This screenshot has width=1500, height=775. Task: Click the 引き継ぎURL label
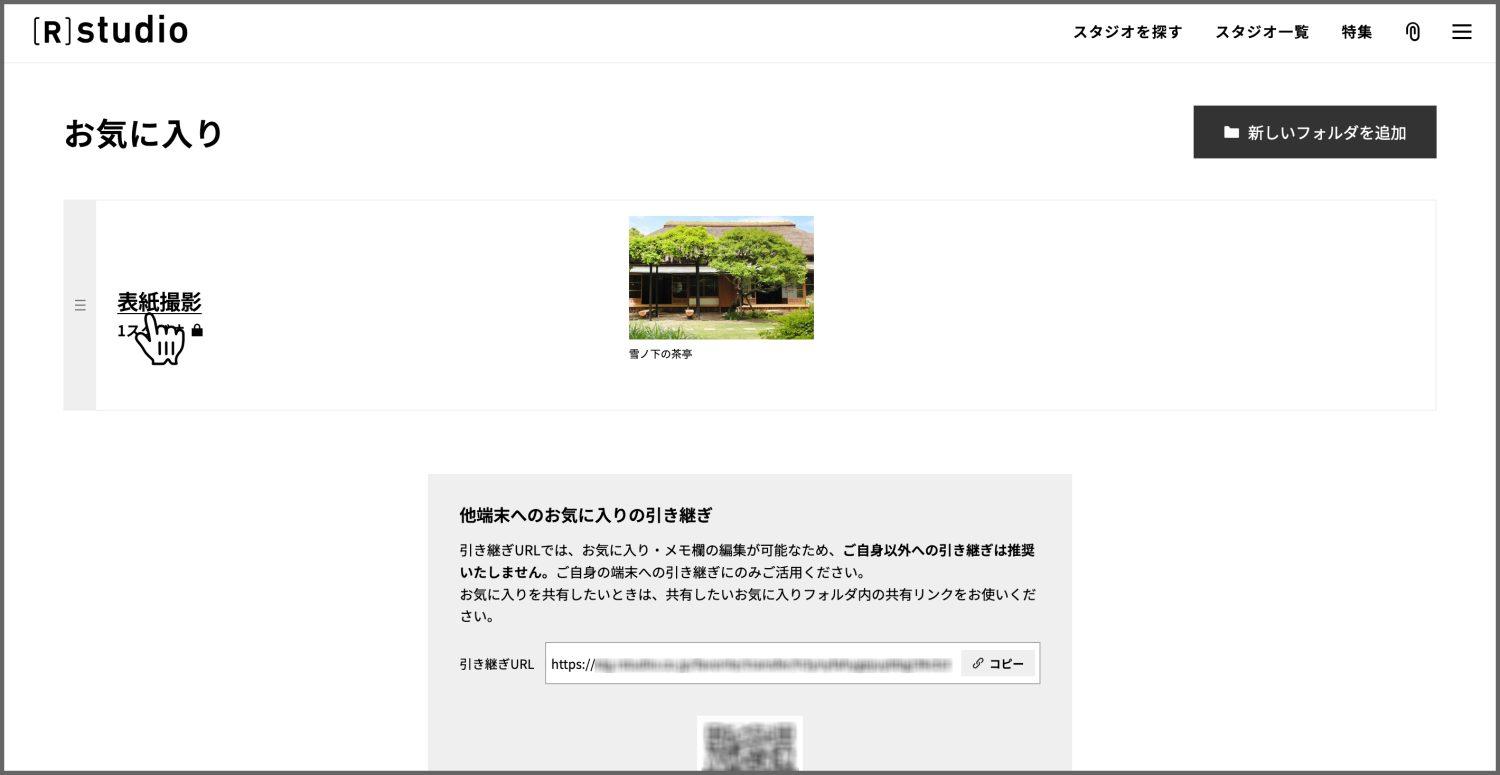pos(496,664)
